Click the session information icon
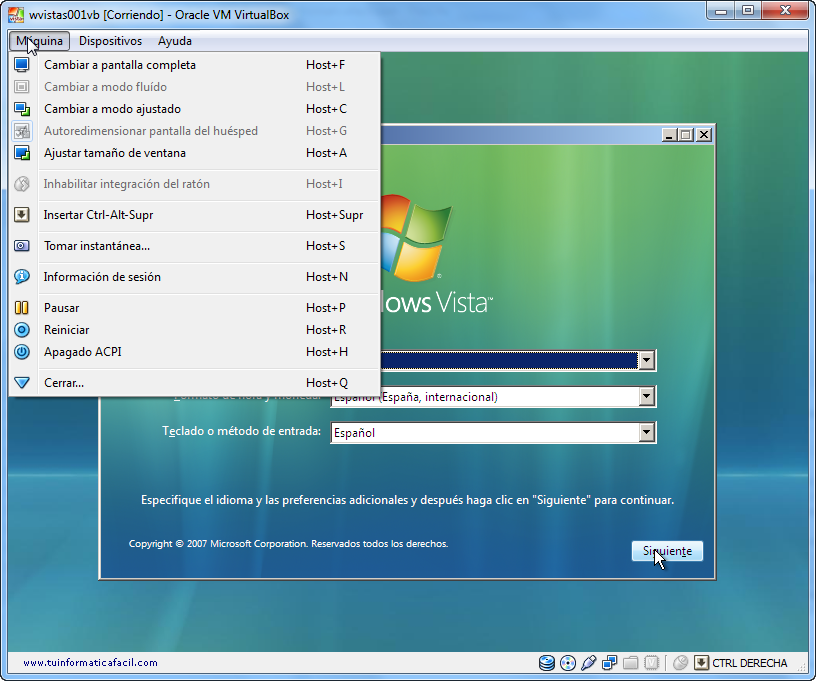Image resolution: width=816 pixels, height=681 pixels. point(21,277)
